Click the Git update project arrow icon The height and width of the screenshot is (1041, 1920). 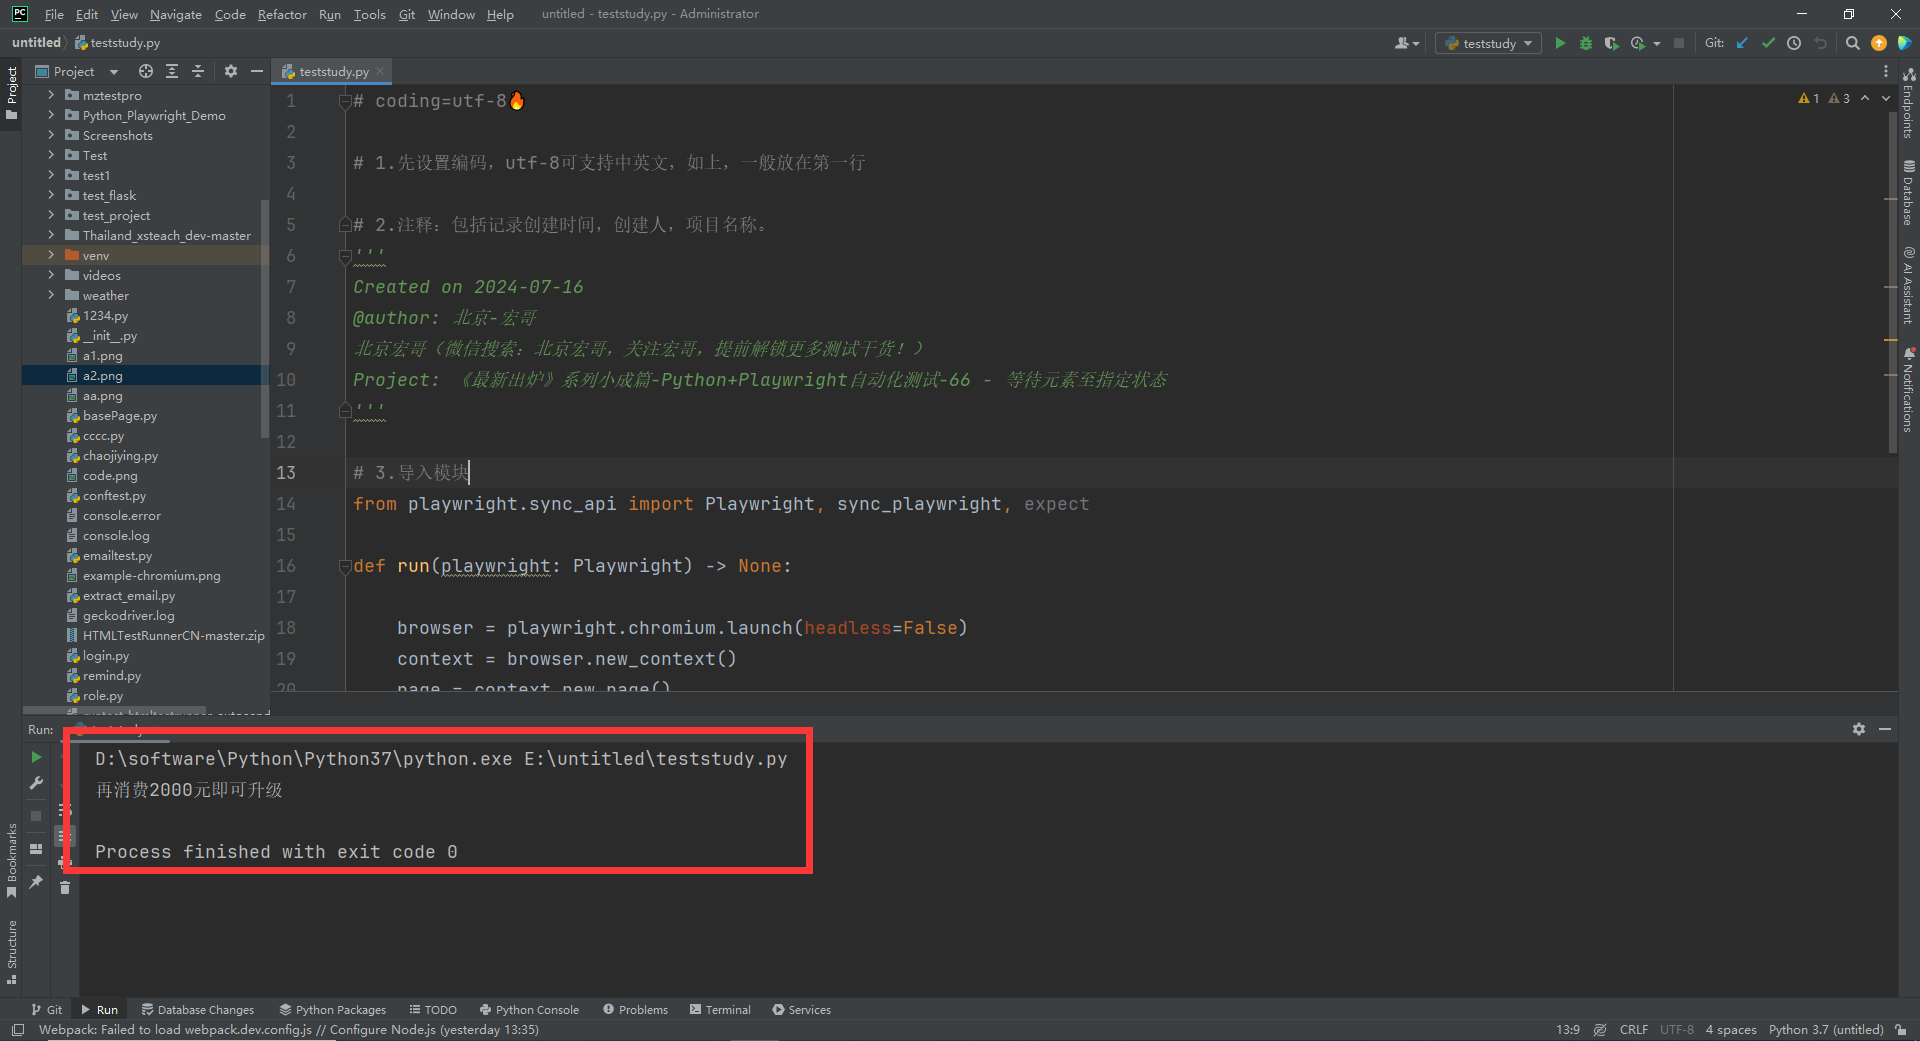pos(1743,43)
